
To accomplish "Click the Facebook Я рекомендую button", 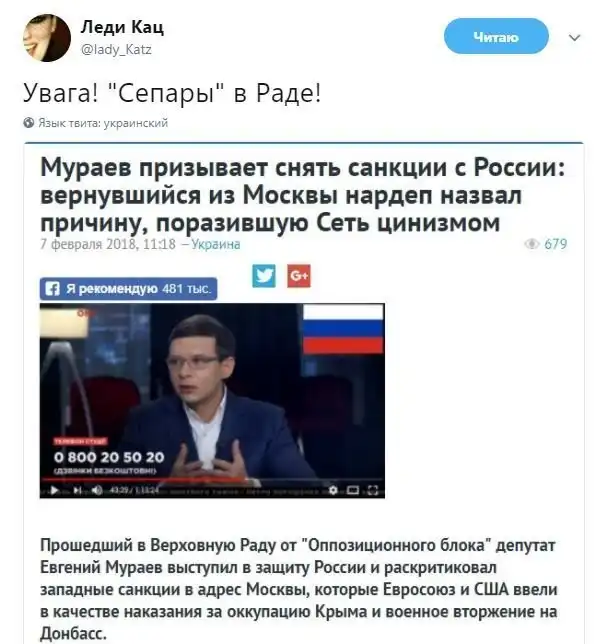I will point(129,289).
